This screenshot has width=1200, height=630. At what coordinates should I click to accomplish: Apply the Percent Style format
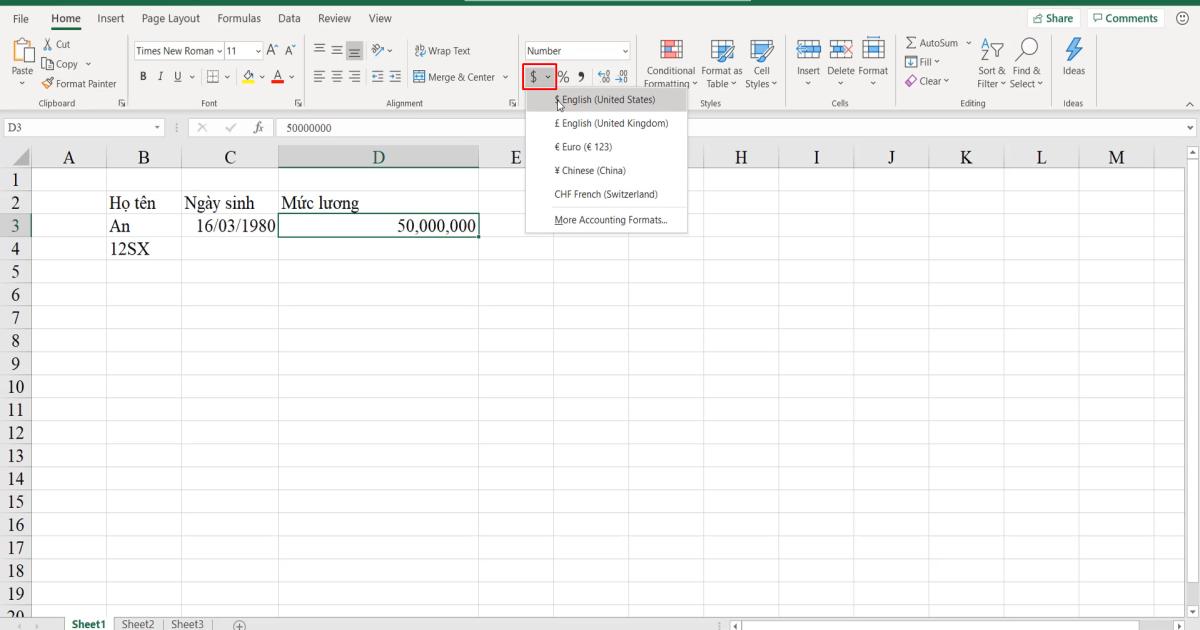pos(563,76)
